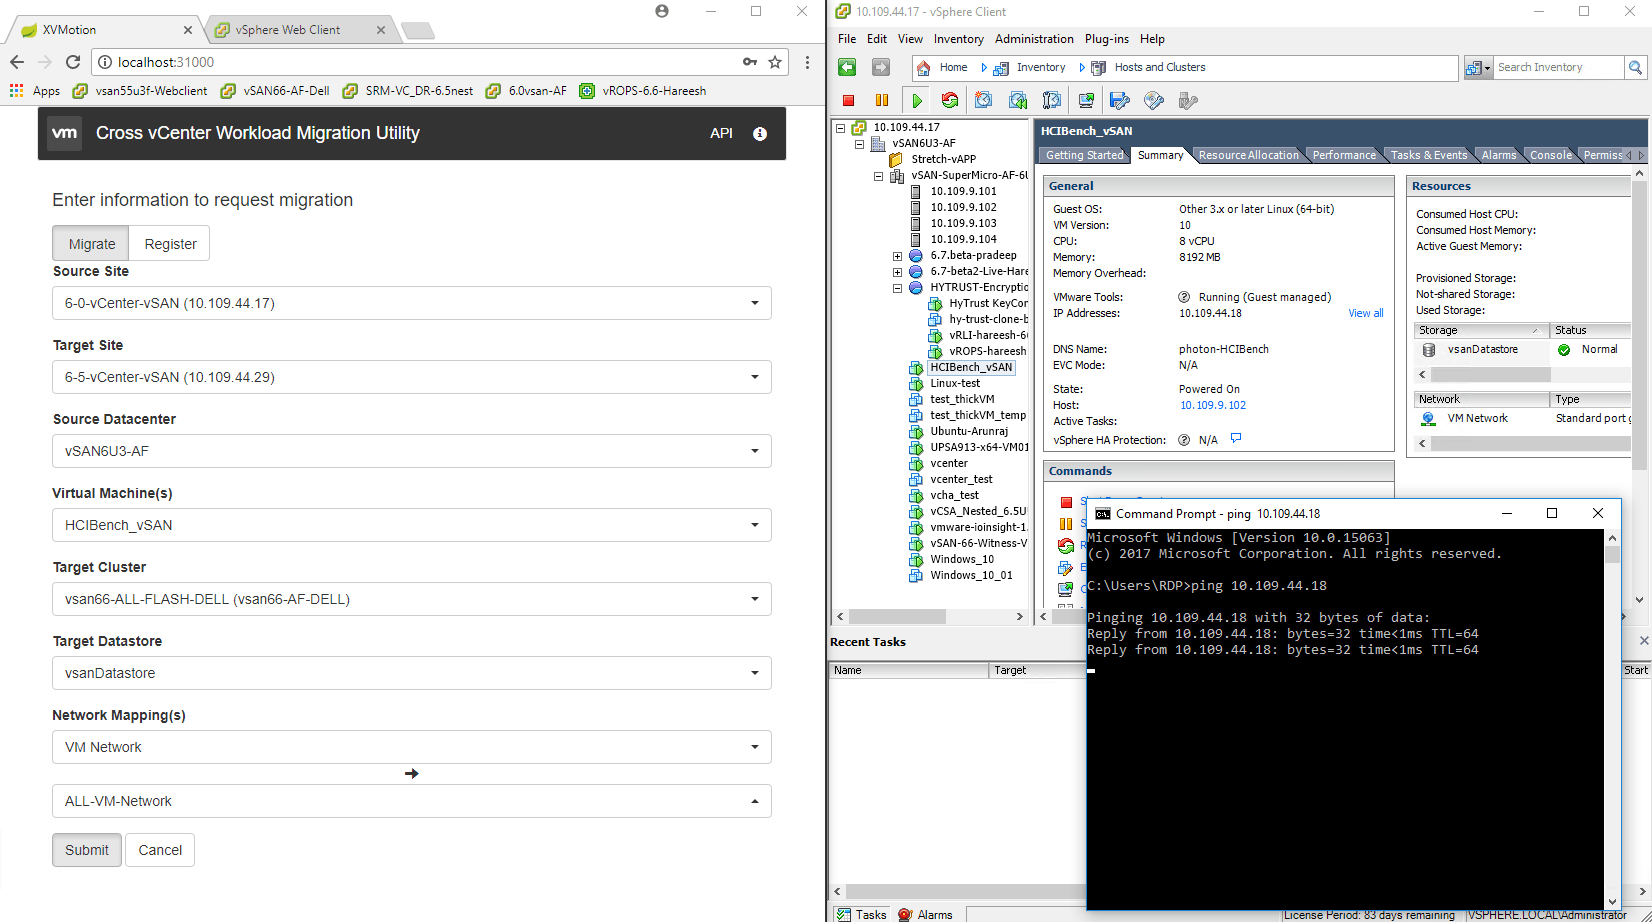1652x922 pixels.
Task: Click the inventory tree horizontal scrollbar
Action: (x=929, y=616)
